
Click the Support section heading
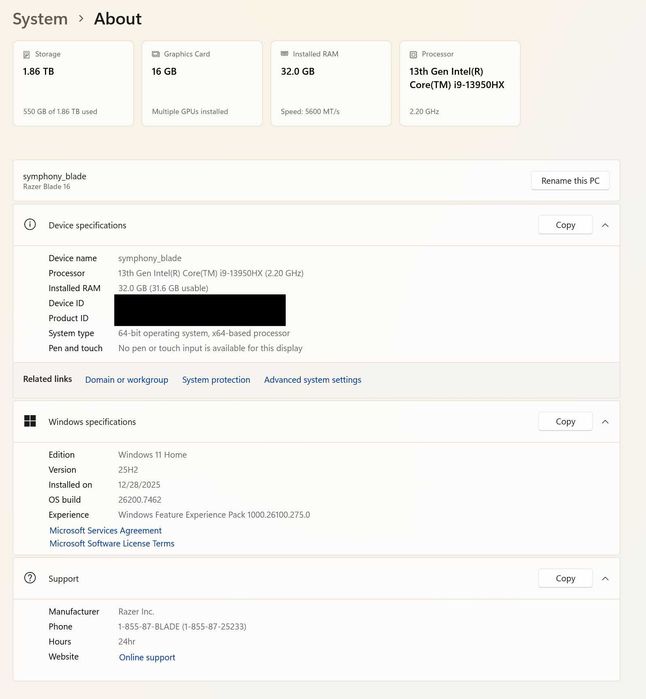click(63, 579)
